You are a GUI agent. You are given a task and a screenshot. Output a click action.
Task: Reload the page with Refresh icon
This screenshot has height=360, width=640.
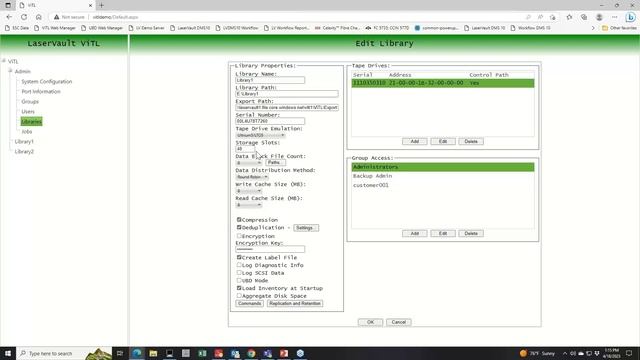pyautogui.click(x=24, y=17)
